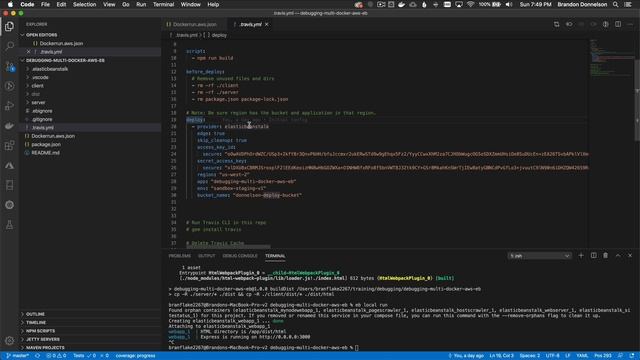Open errors and warnings count in status bar
Viewport: 640px width, 360px height.
click(56, 356)
